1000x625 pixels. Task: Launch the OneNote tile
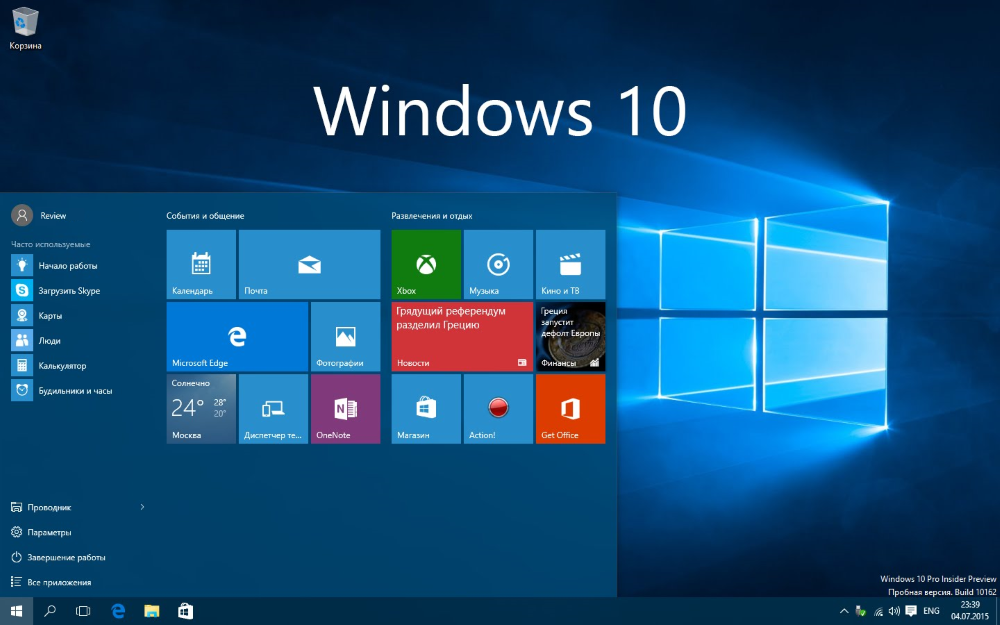pyautogui.click(x=345, y=408)
